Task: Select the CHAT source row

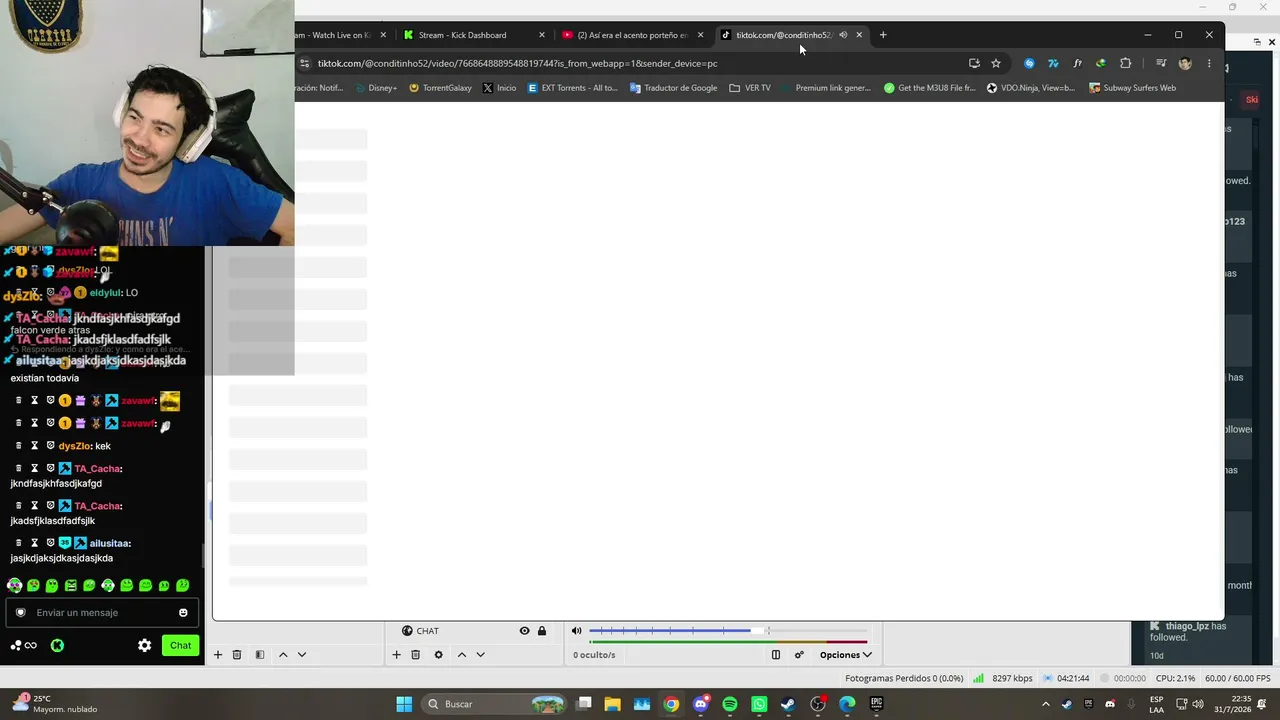Action: pos(474,631)
